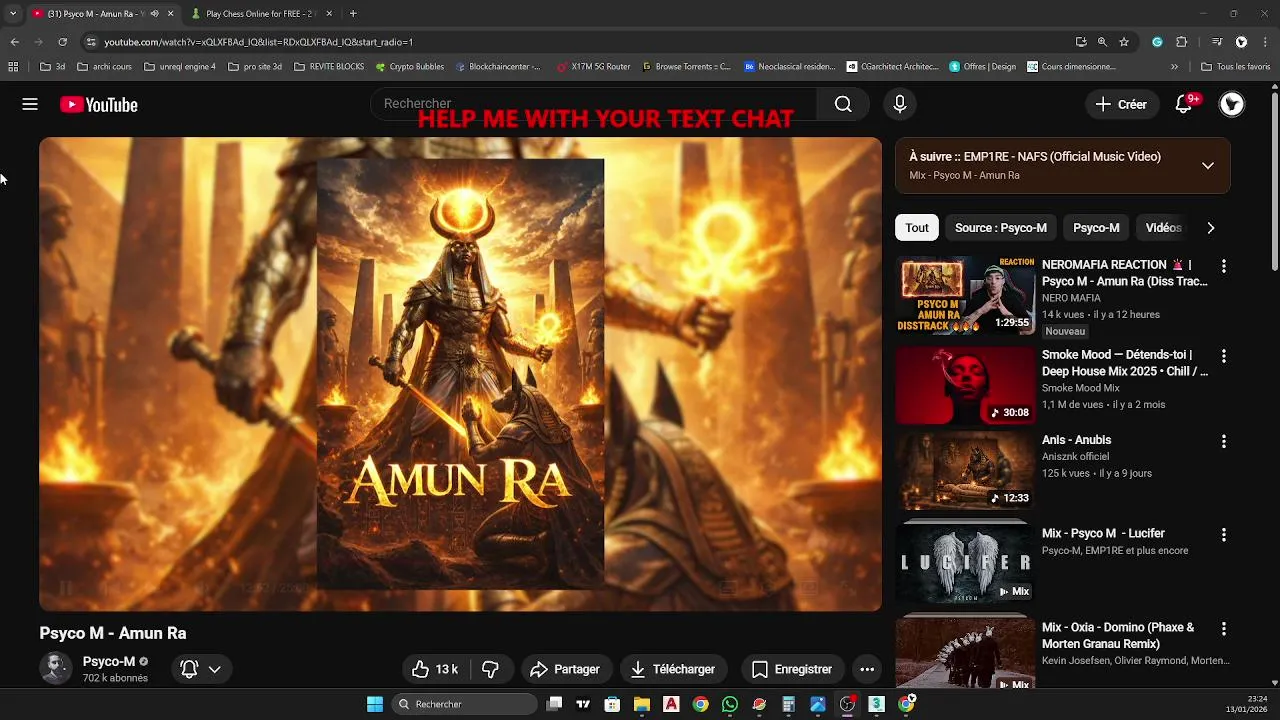1280x720 pixels.
Task: Open File Explorer from the taskbar
Action: 641,704
